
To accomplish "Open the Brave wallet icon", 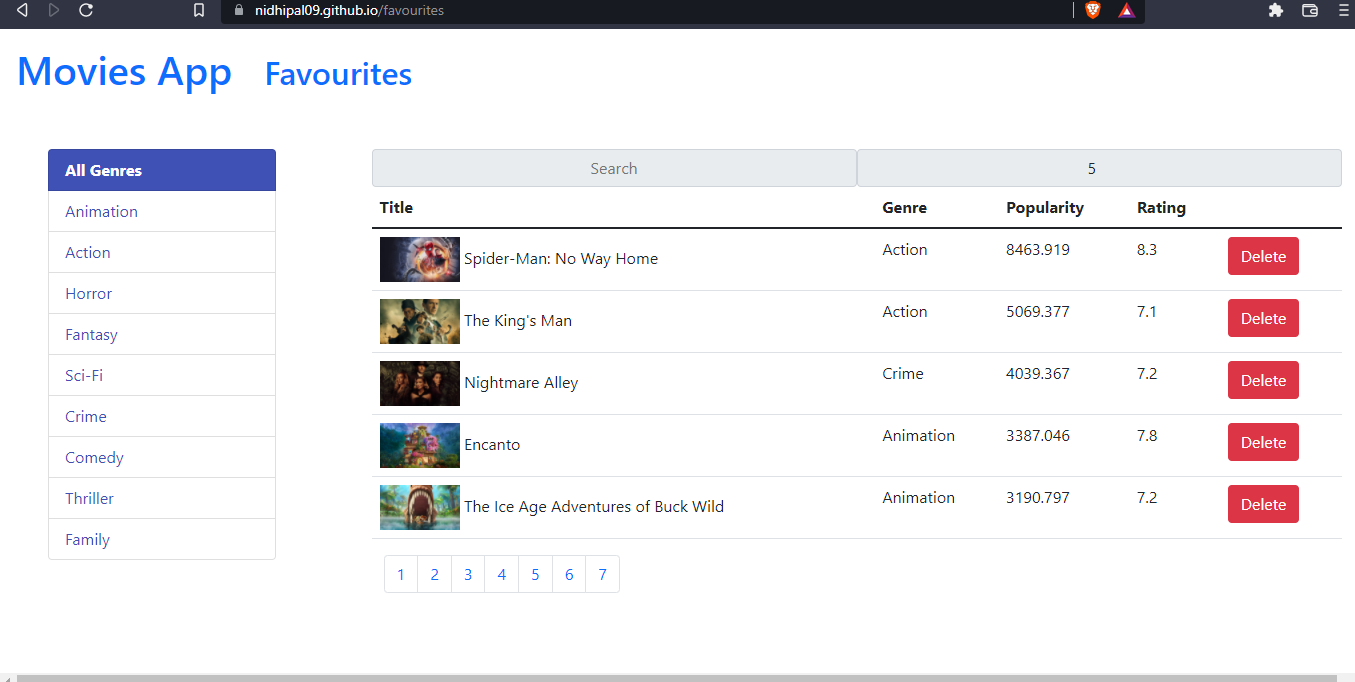I will [x=1309, y=10].
